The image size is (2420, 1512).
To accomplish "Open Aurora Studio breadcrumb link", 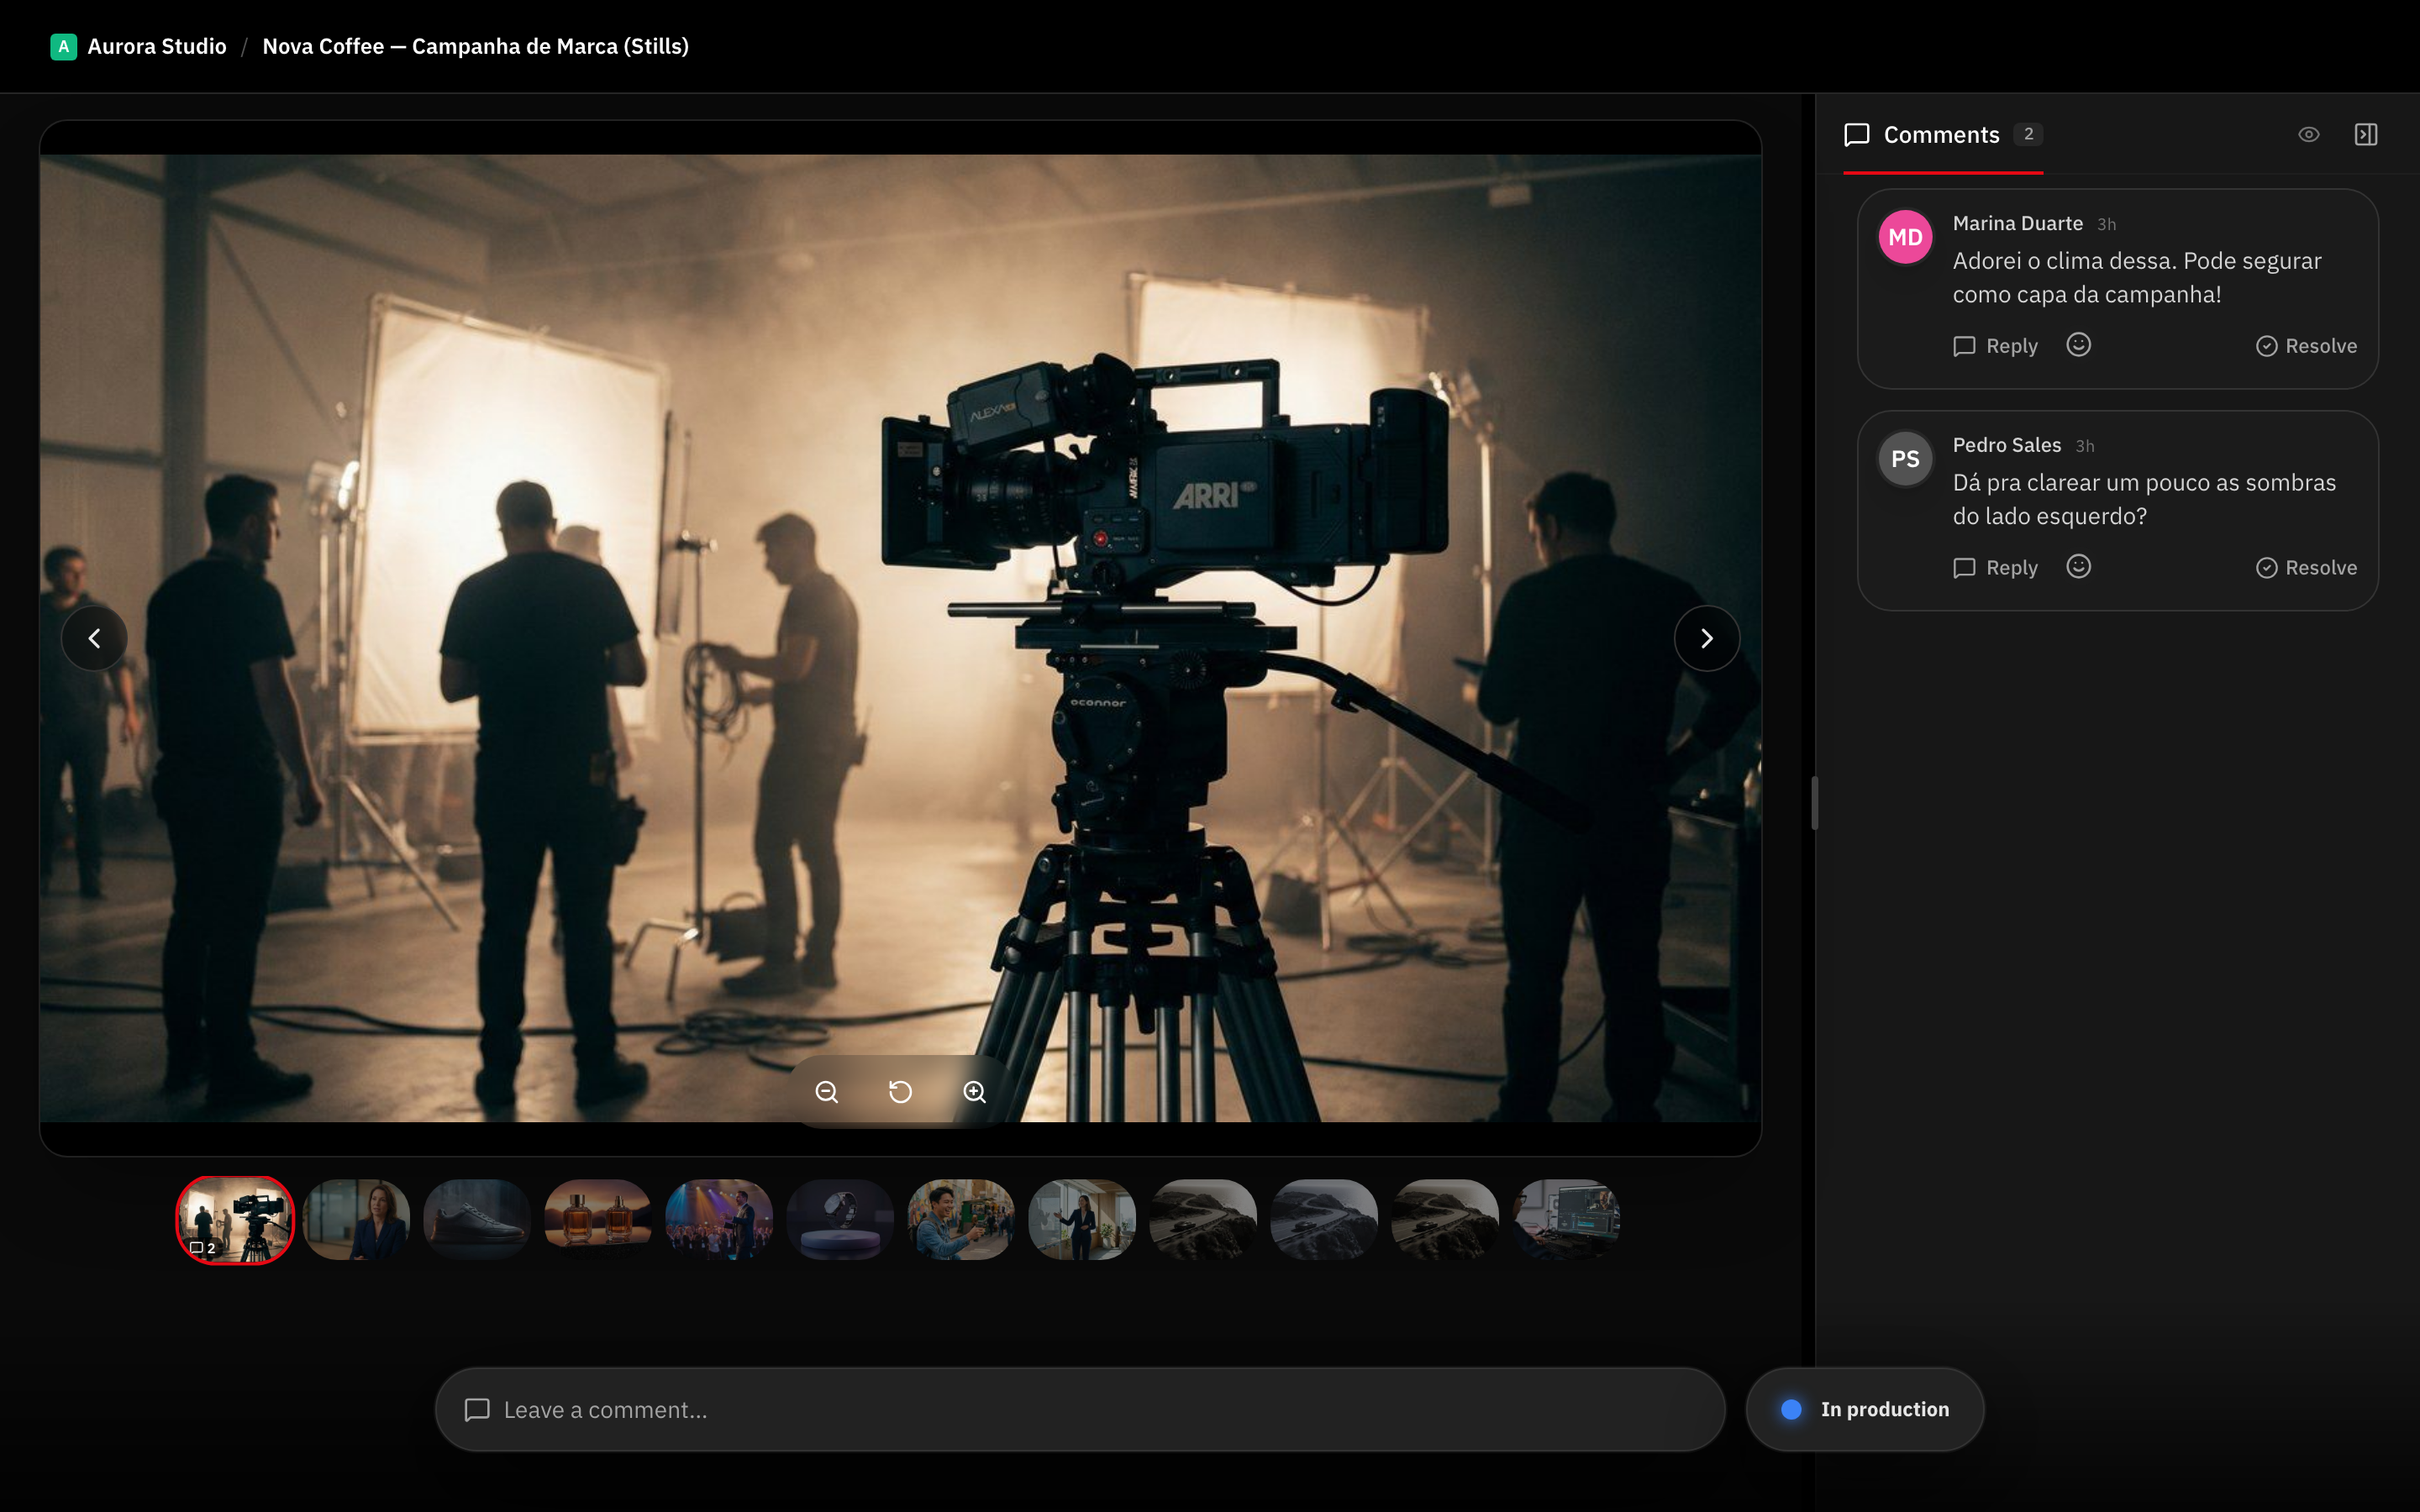I will coord(157,46).
